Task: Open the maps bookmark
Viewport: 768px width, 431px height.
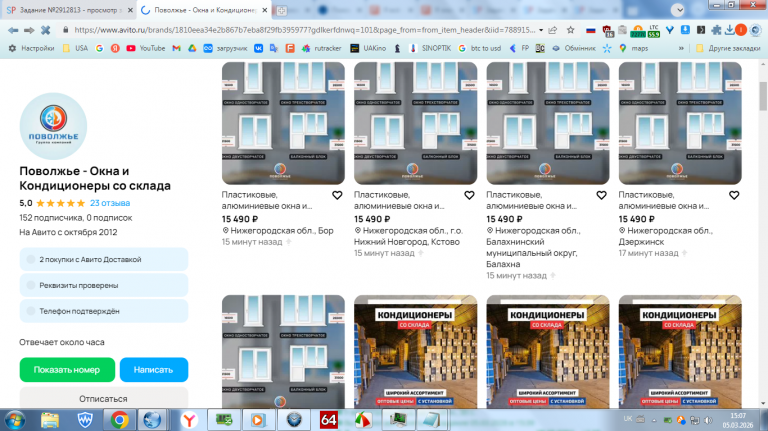Action: point(633,48)
